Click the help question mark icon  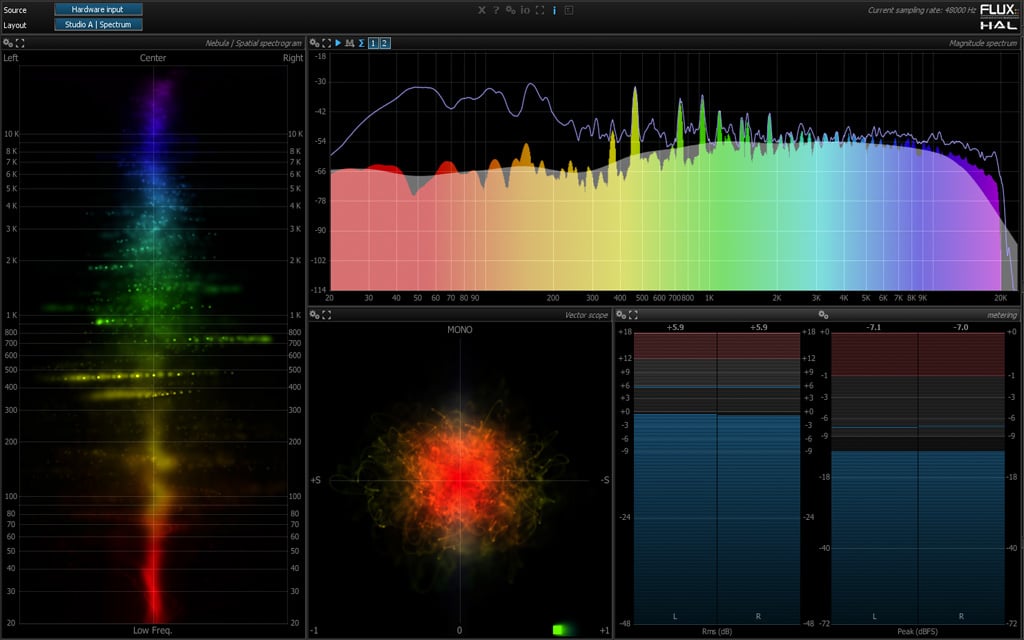pos(496,10)
